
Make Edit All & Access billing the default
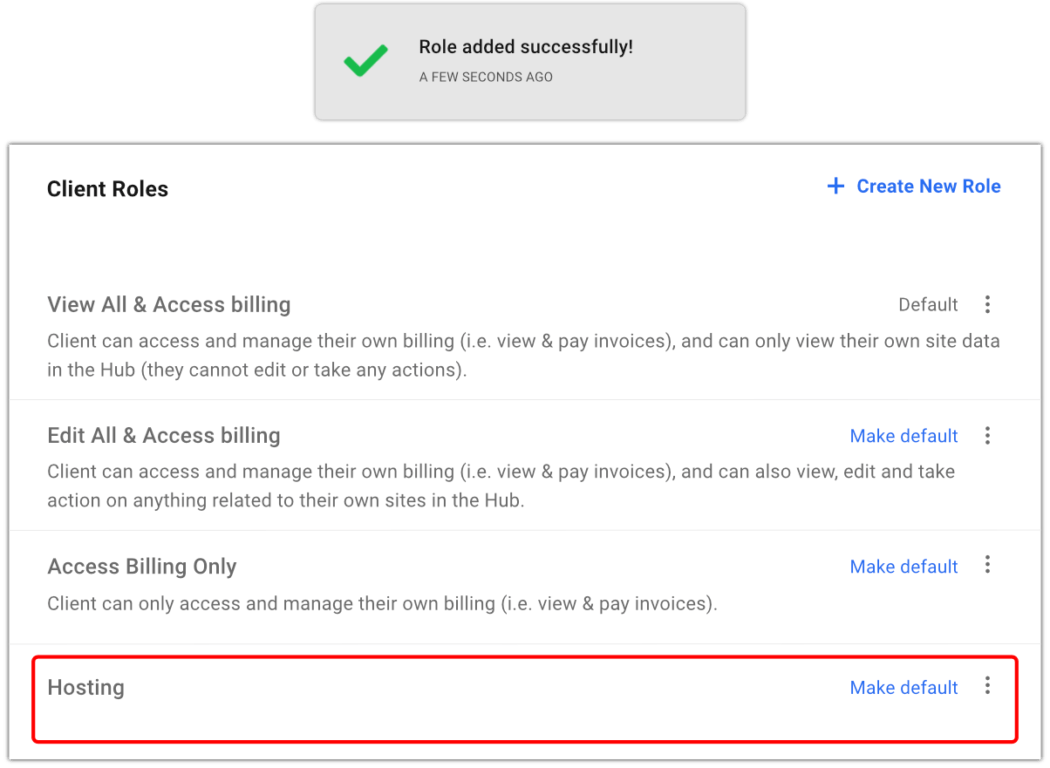[x=903, y=436]
